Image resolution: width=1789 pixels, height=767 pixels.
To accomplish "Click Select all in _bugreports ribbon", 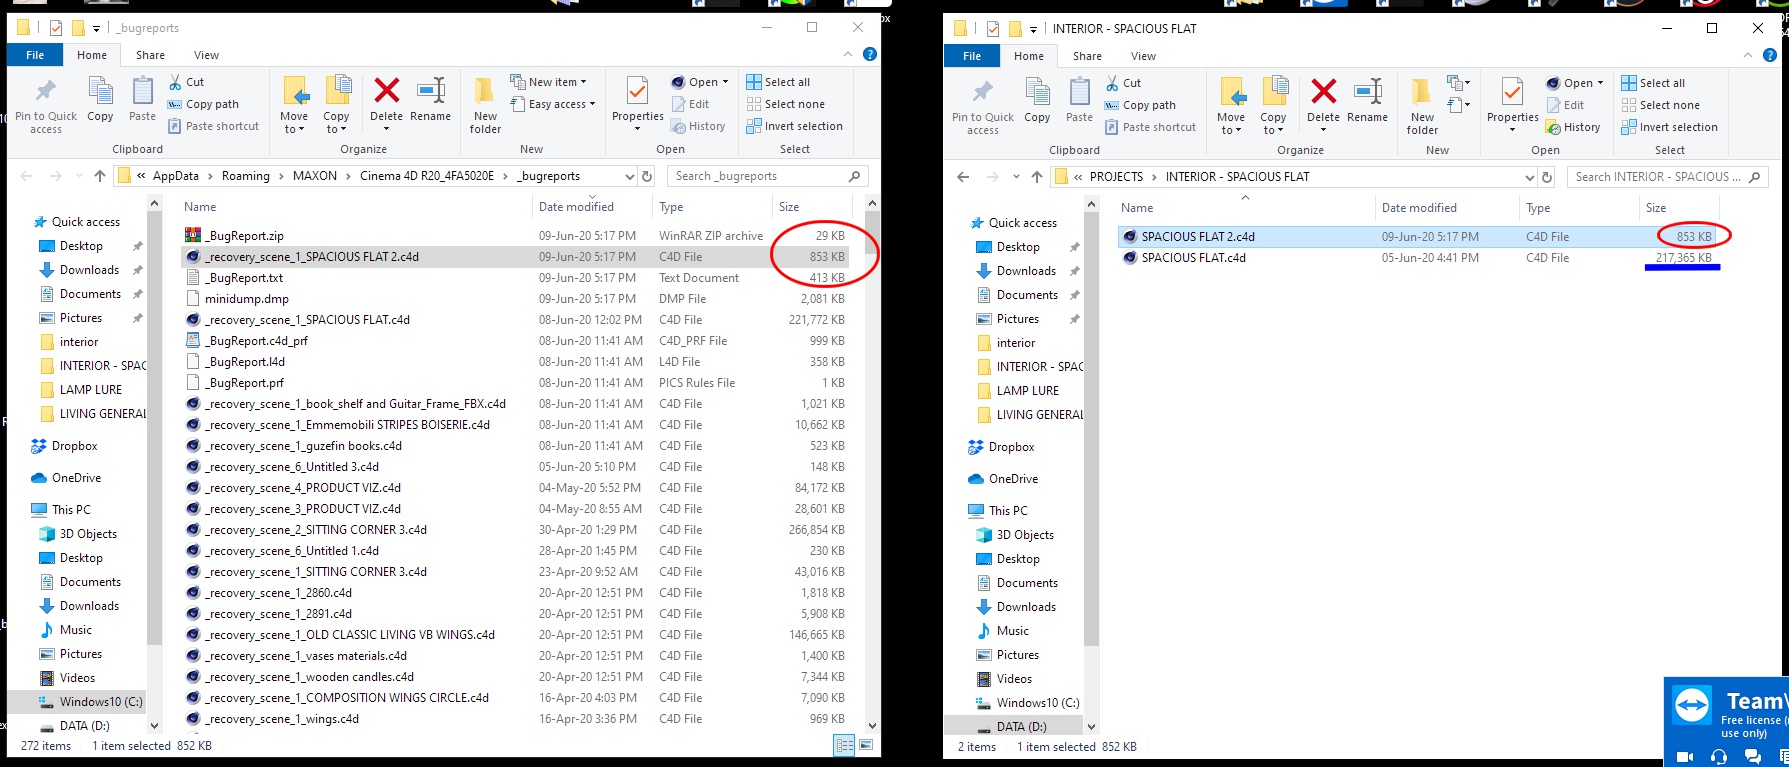I will pos(778,82).
